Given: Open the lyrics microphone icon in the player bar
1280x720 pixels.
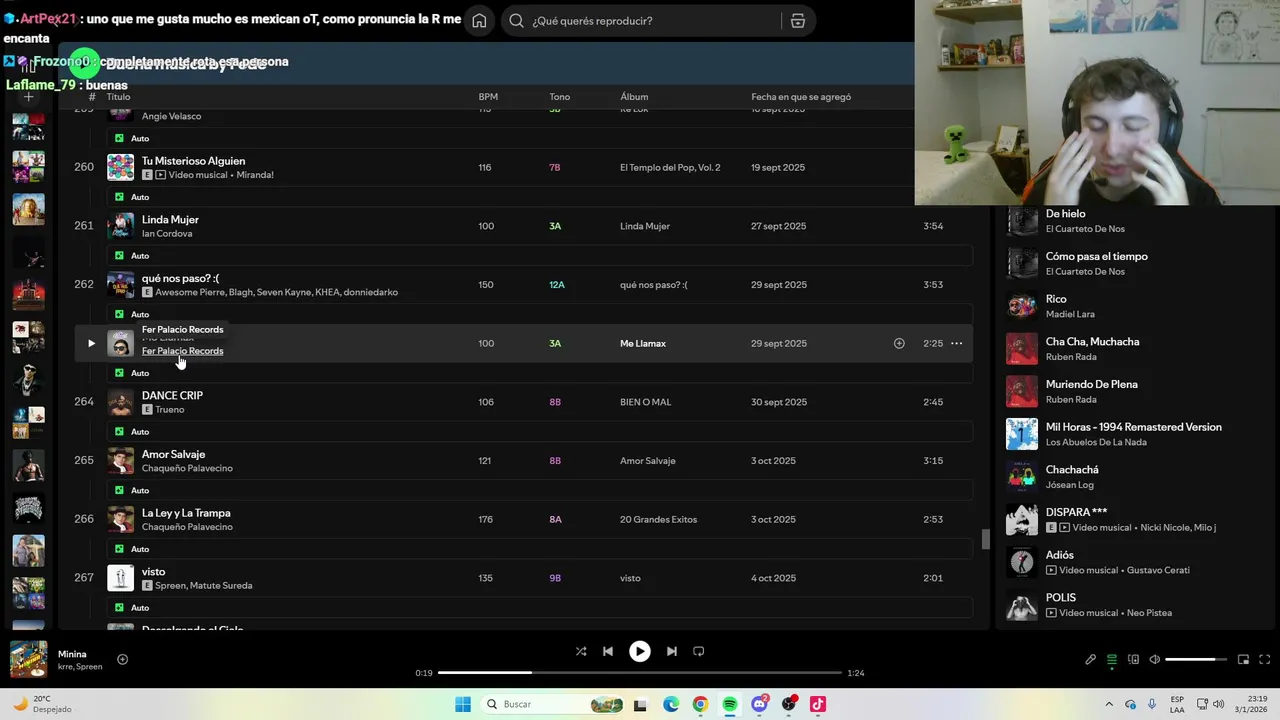Looking at the screenshot, I should (x=1090, y=660).
